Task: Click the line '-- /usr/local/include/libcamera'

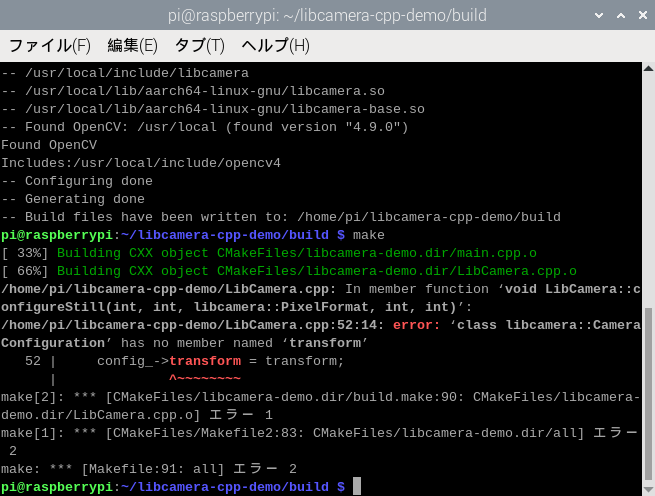Action: [125, 73]
